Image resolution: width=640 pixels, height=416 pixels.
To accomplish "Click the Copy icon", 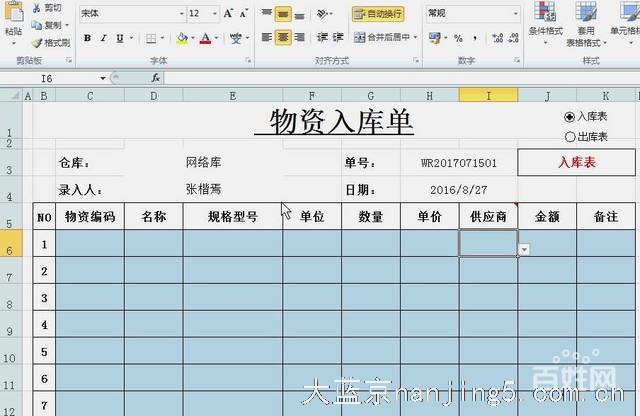I will click(37, 25).
